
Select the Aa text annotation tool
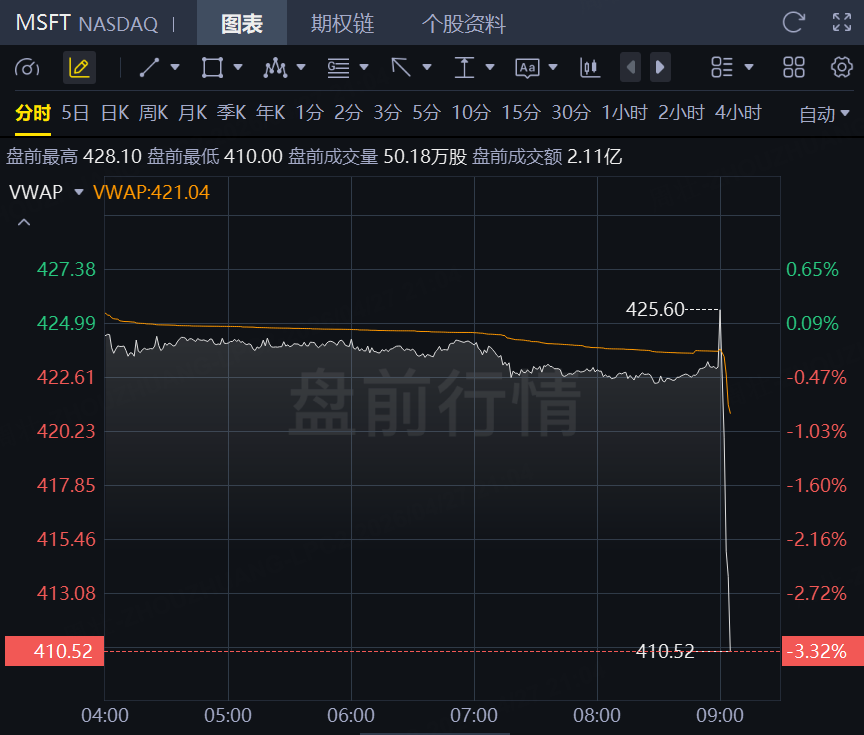coord(527,68)
